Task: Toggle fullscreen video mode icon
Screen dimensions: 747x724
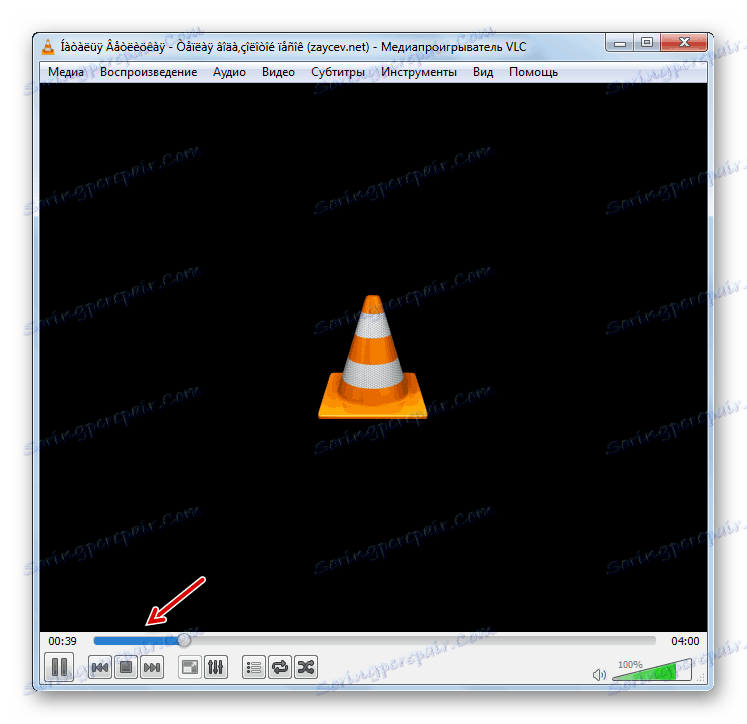Action: click(190, 667)
